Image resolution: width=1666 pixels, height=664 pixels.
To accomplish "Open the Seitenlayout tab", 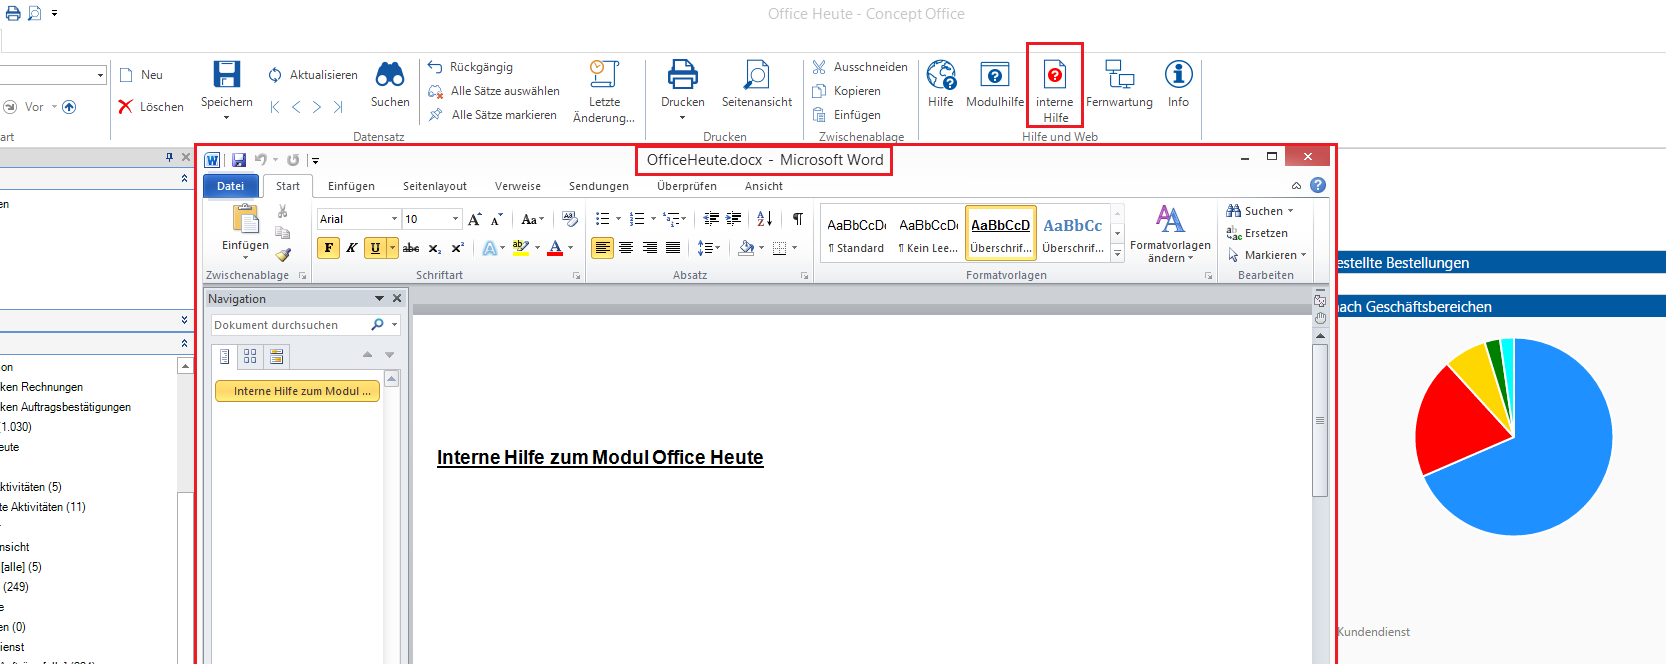I will click(434, 186).
